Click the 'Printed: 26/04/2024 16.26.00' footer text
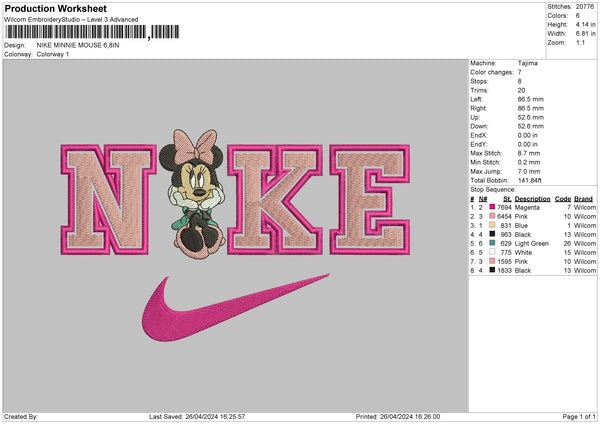The image size is (600, 424). point(398,416)
